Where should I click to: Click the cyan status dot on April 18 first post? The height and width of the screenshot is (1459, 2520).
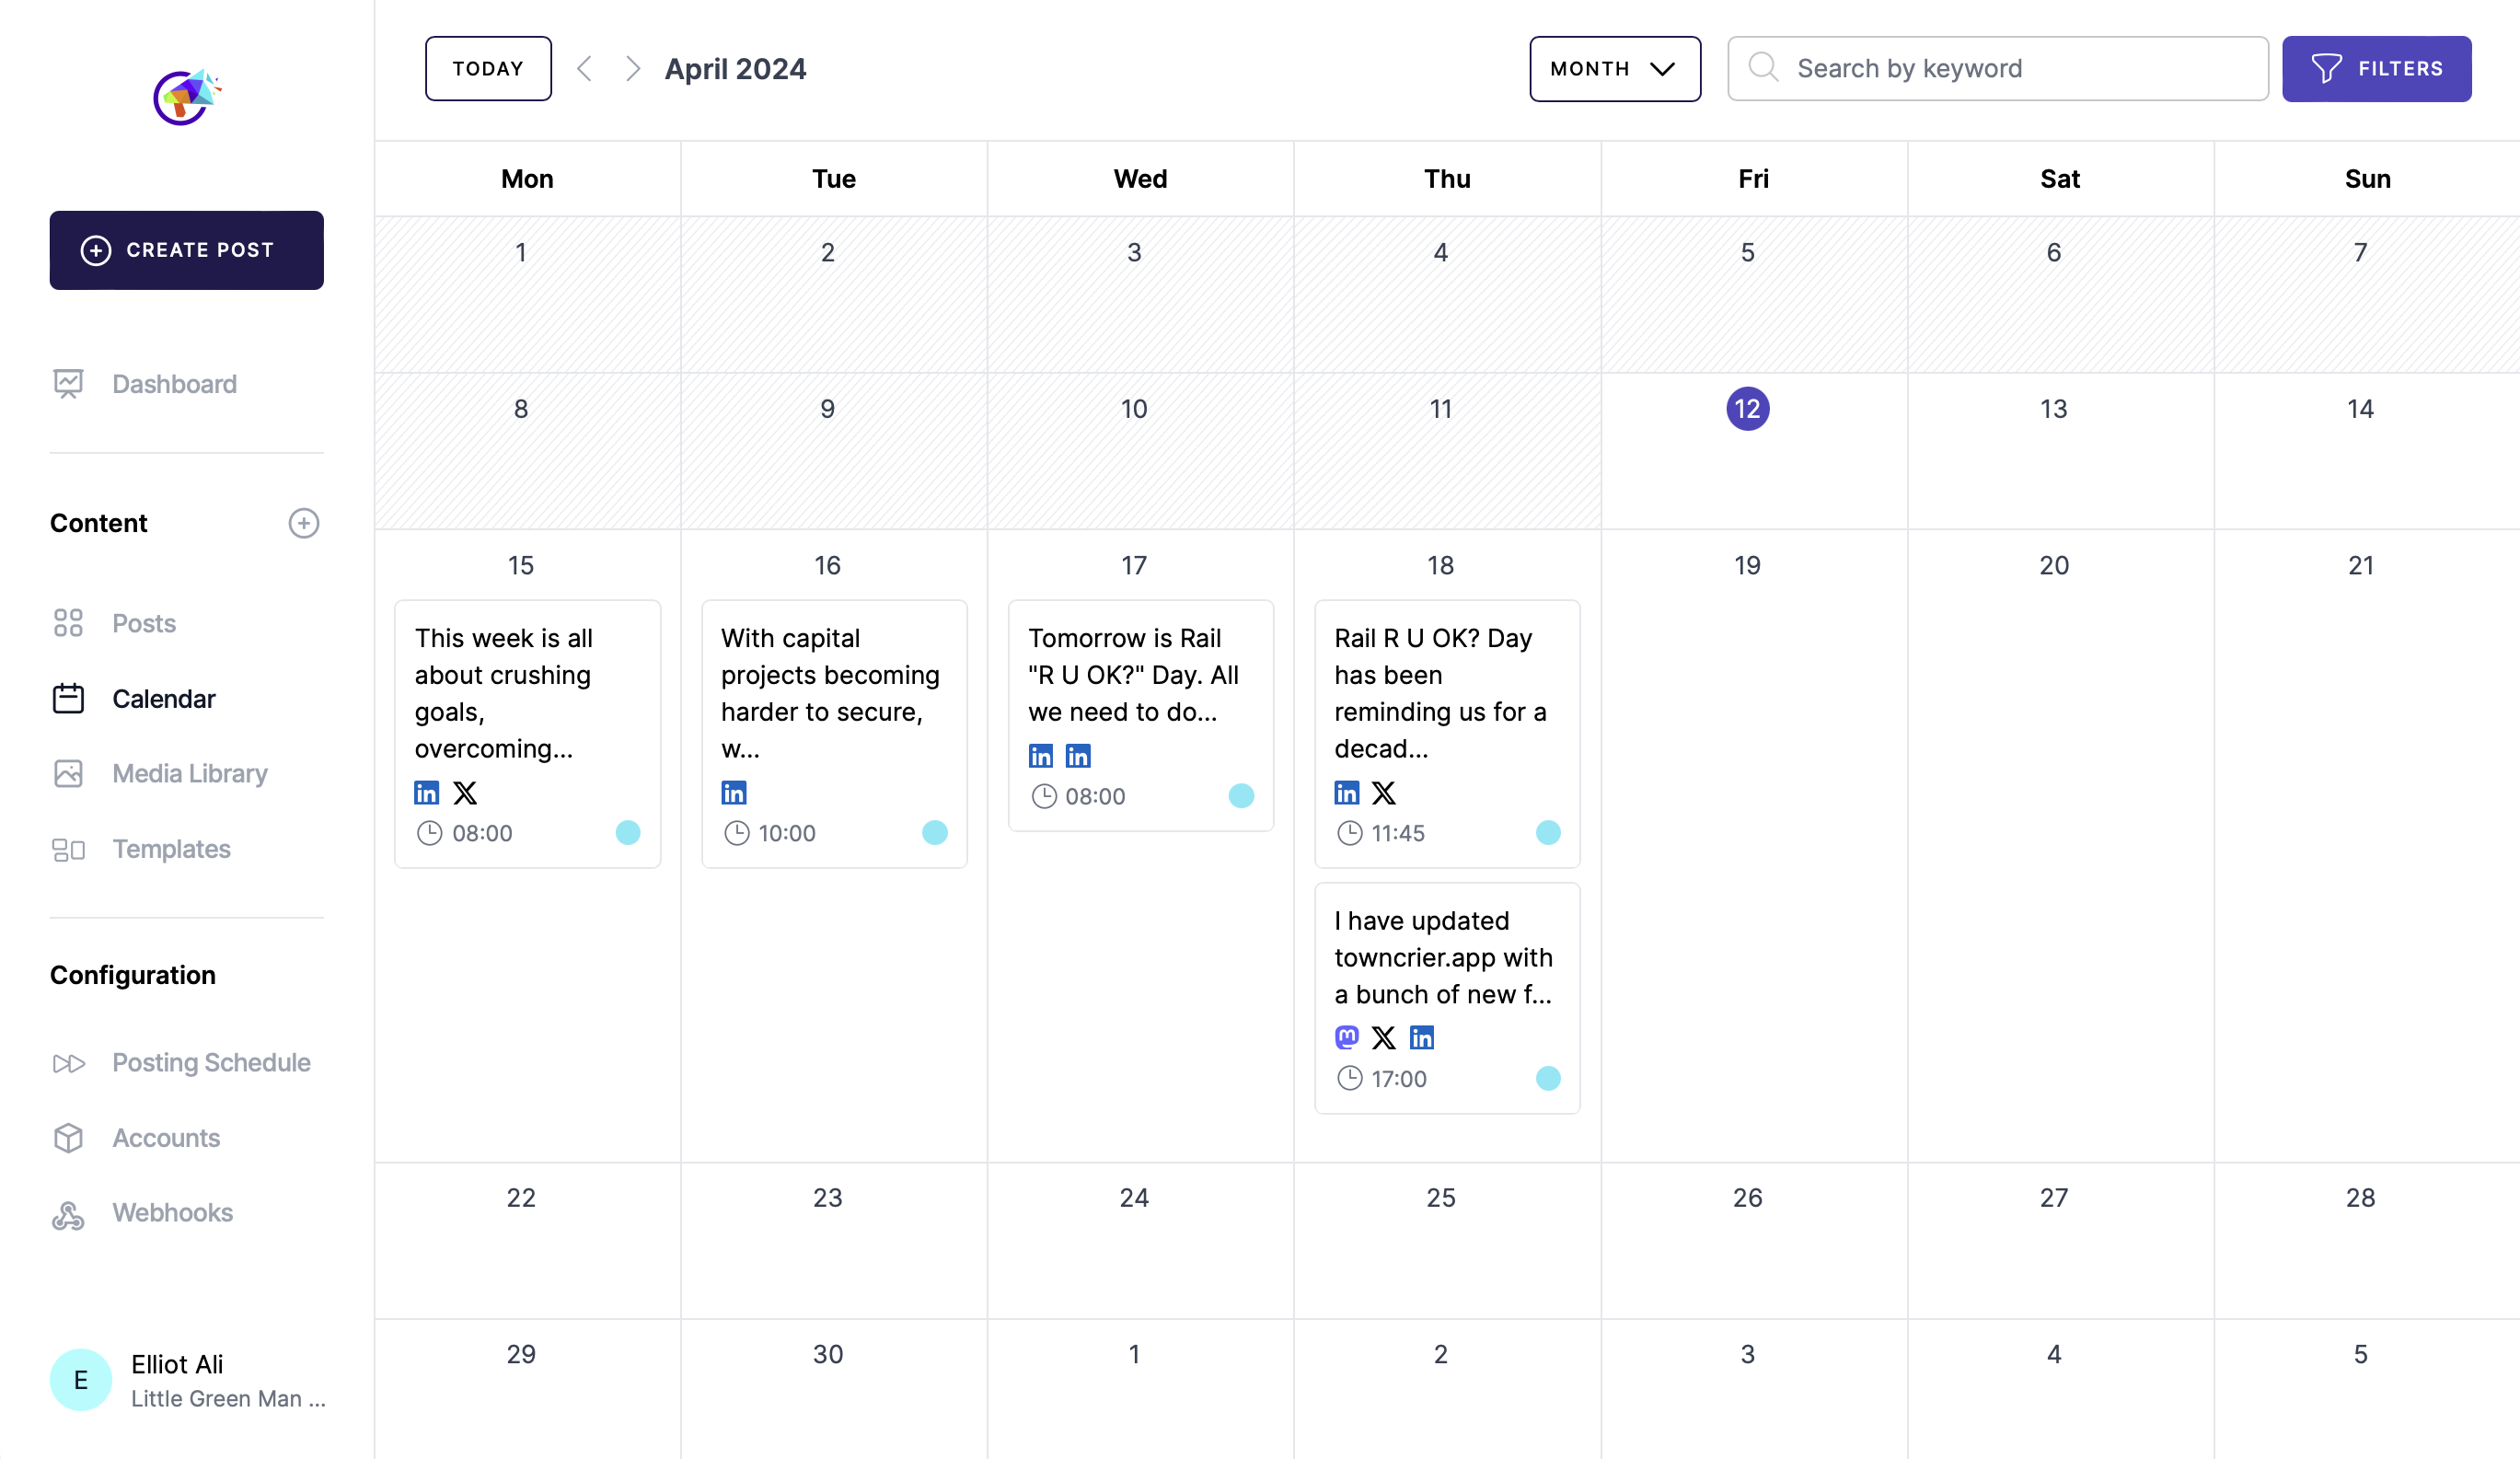tap(1547, 832)
